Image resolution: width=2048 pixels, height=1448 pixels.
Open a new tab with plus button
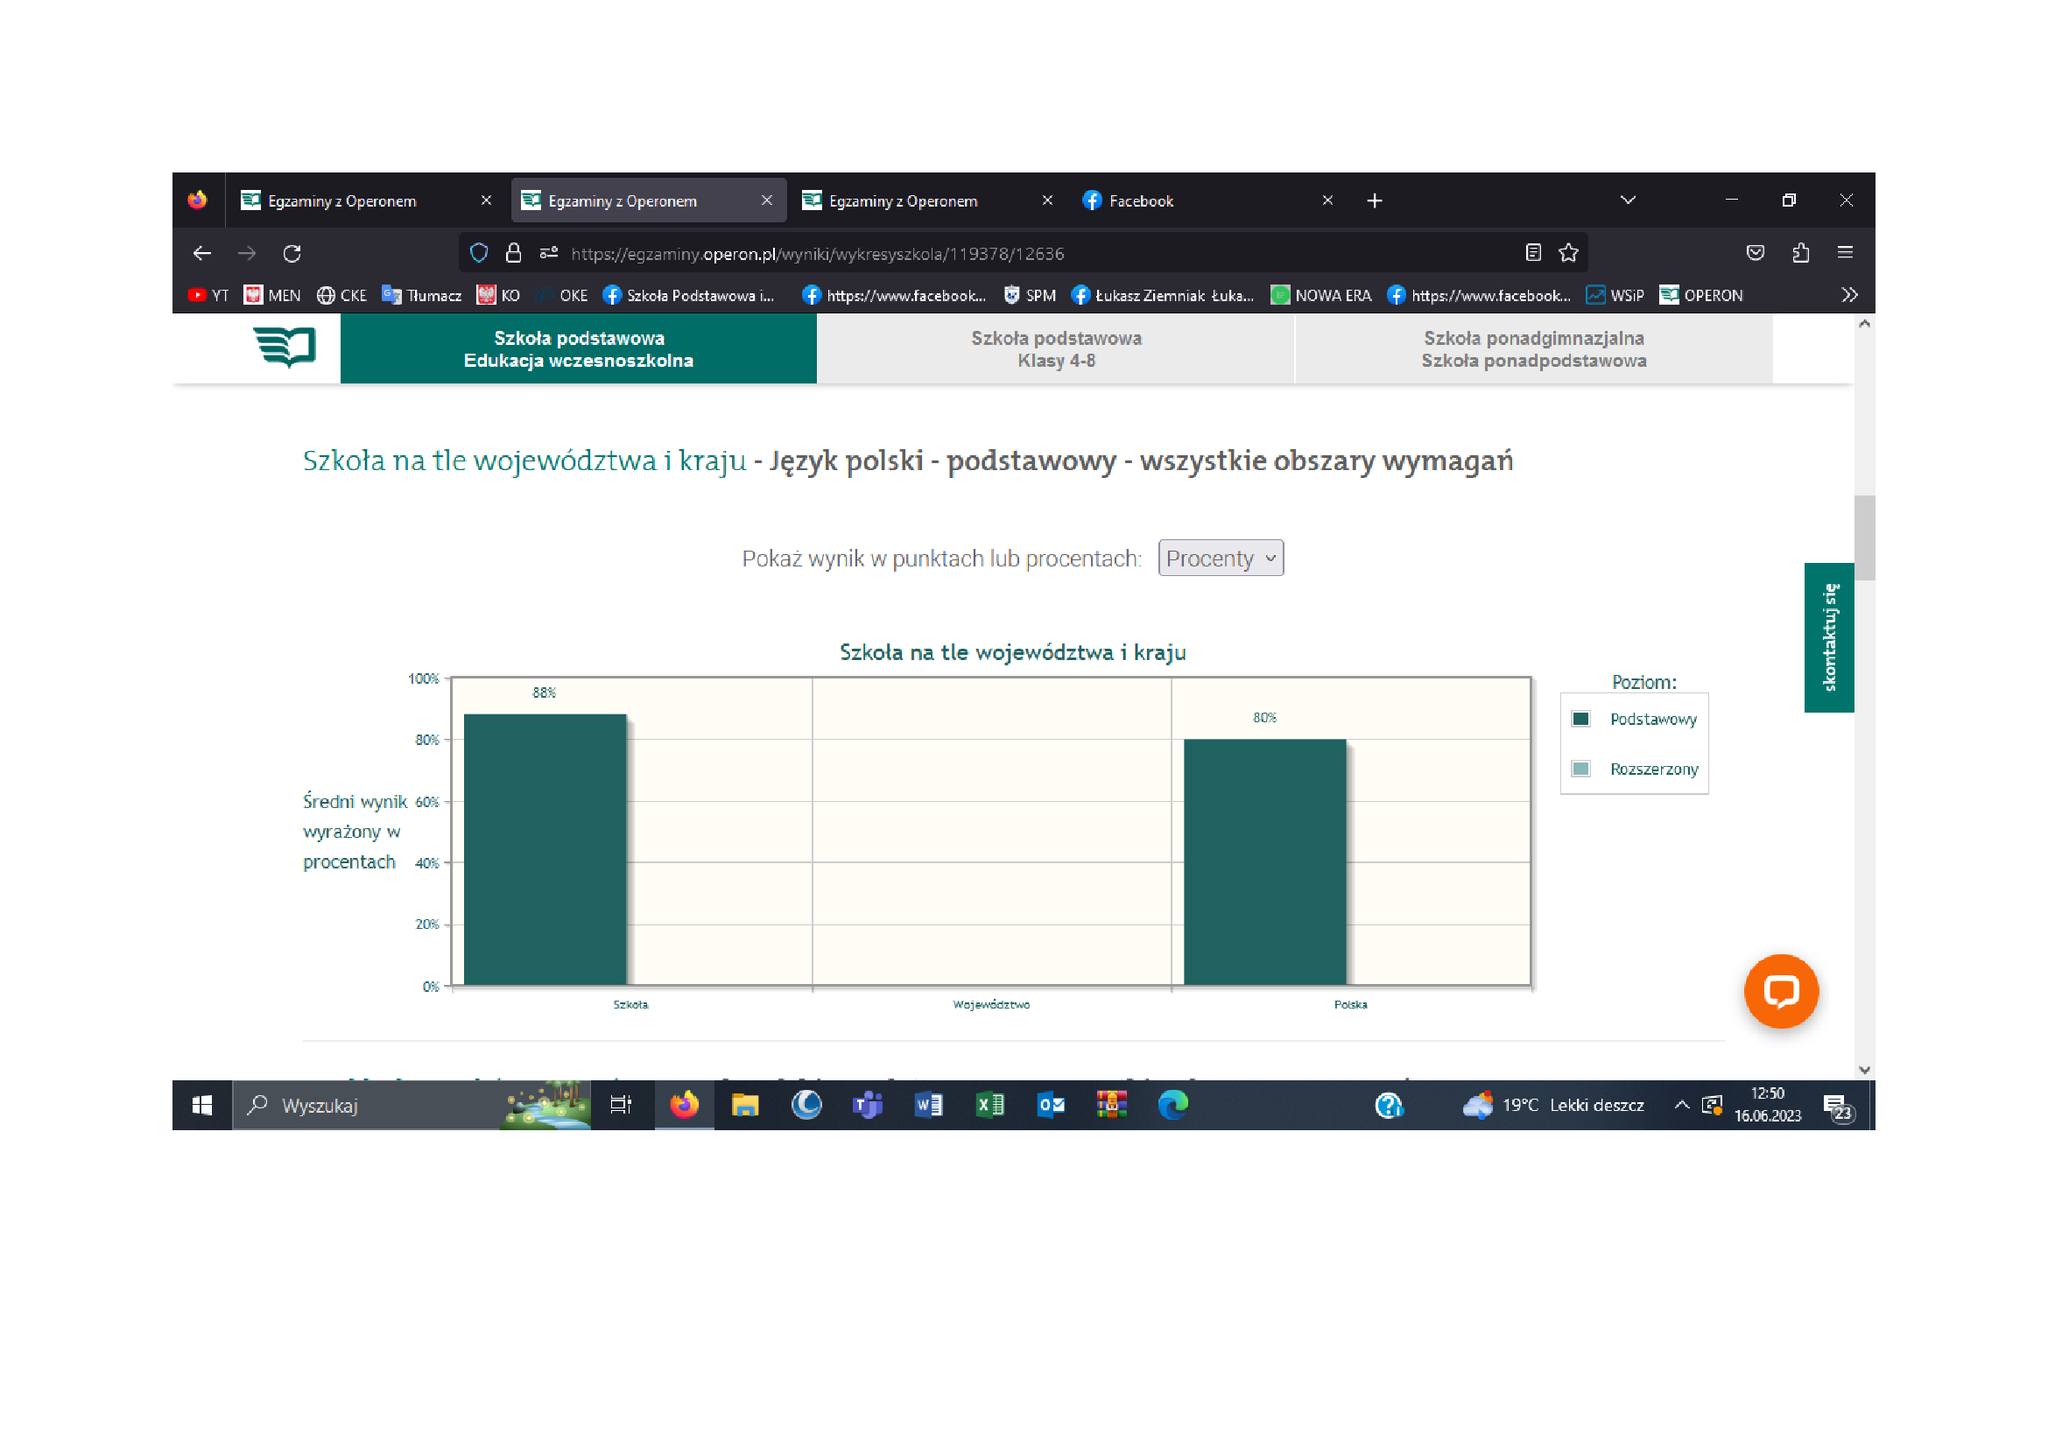point(1374,201)
